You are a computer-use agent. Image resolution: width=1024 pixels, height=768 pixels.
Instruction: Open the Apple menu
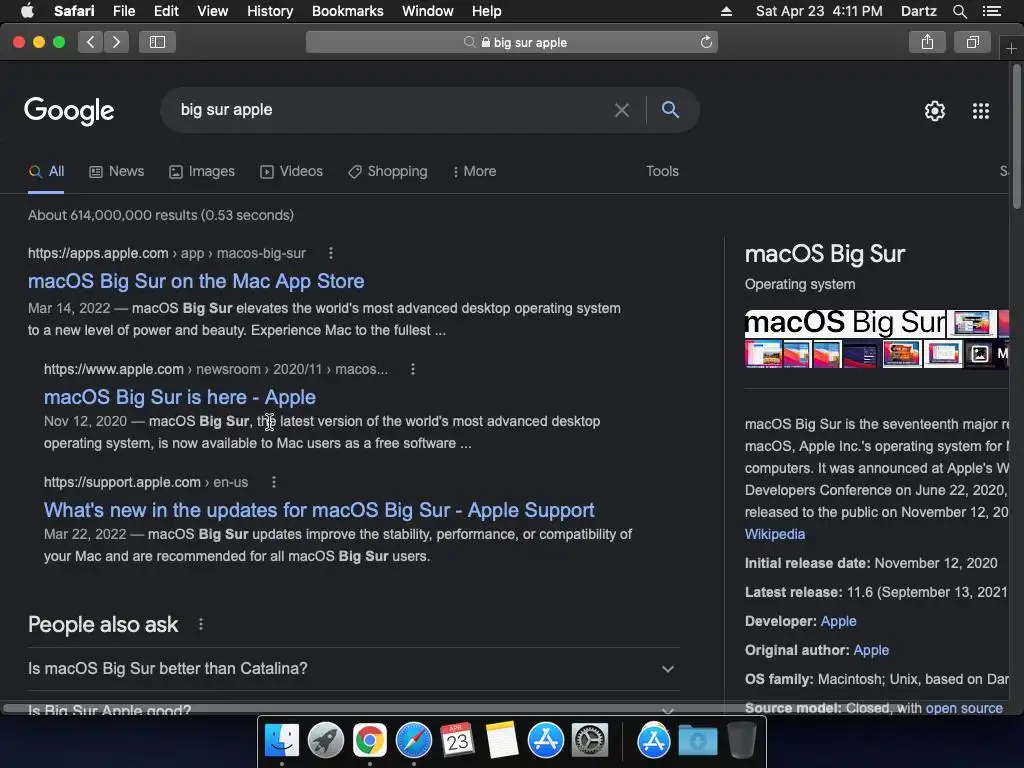[x=27, y=11]
